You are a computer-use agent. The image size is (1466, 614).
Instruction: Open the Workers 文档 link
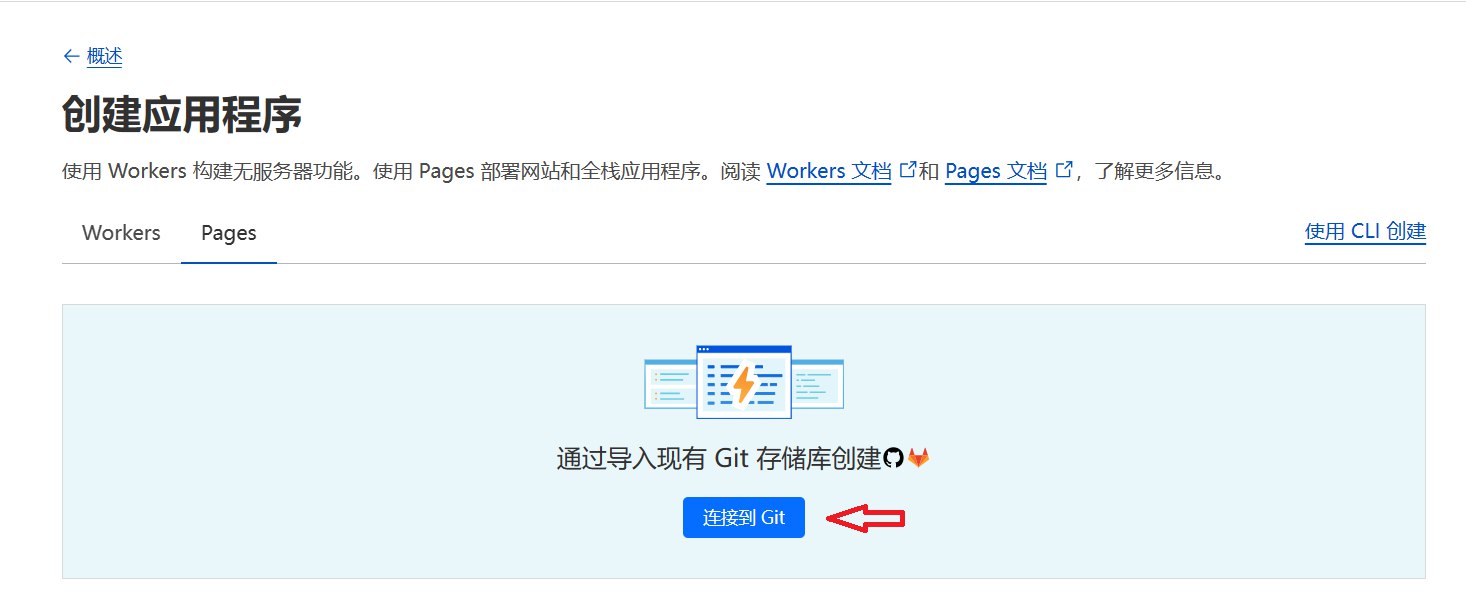pyautogui.click(x=828, y=171)
